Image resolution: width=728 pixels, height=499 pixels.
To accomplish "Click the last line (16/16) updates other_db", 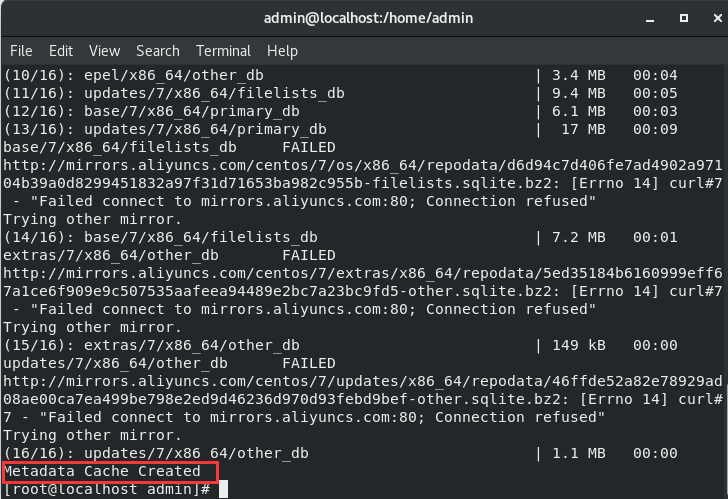I will click(x=160, y=453).
